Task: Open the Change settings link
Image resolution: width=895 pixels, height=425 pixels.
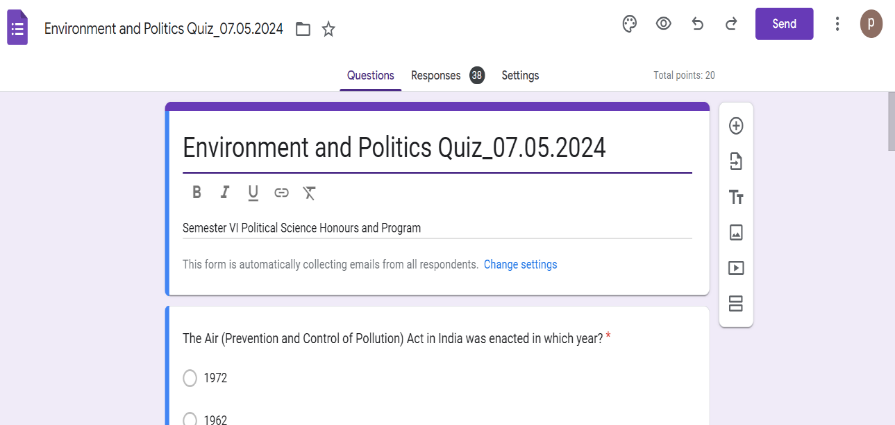Action: point(520,265)
